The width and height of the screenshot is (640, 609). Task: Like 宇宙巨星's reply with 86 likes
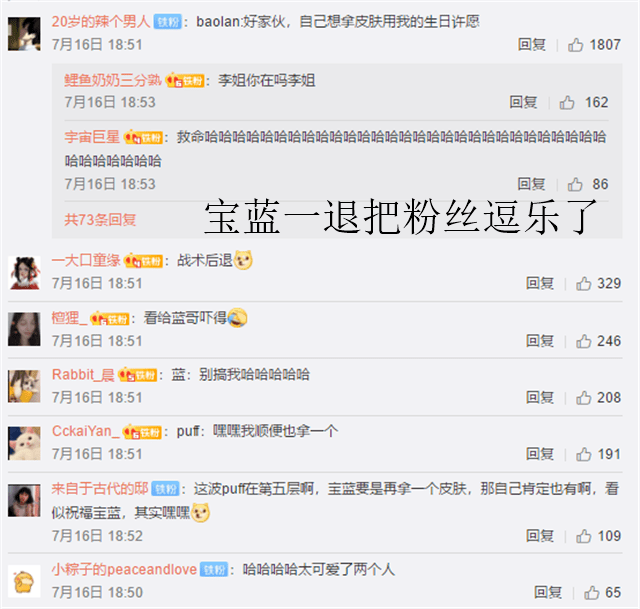(x=575, y=184)
